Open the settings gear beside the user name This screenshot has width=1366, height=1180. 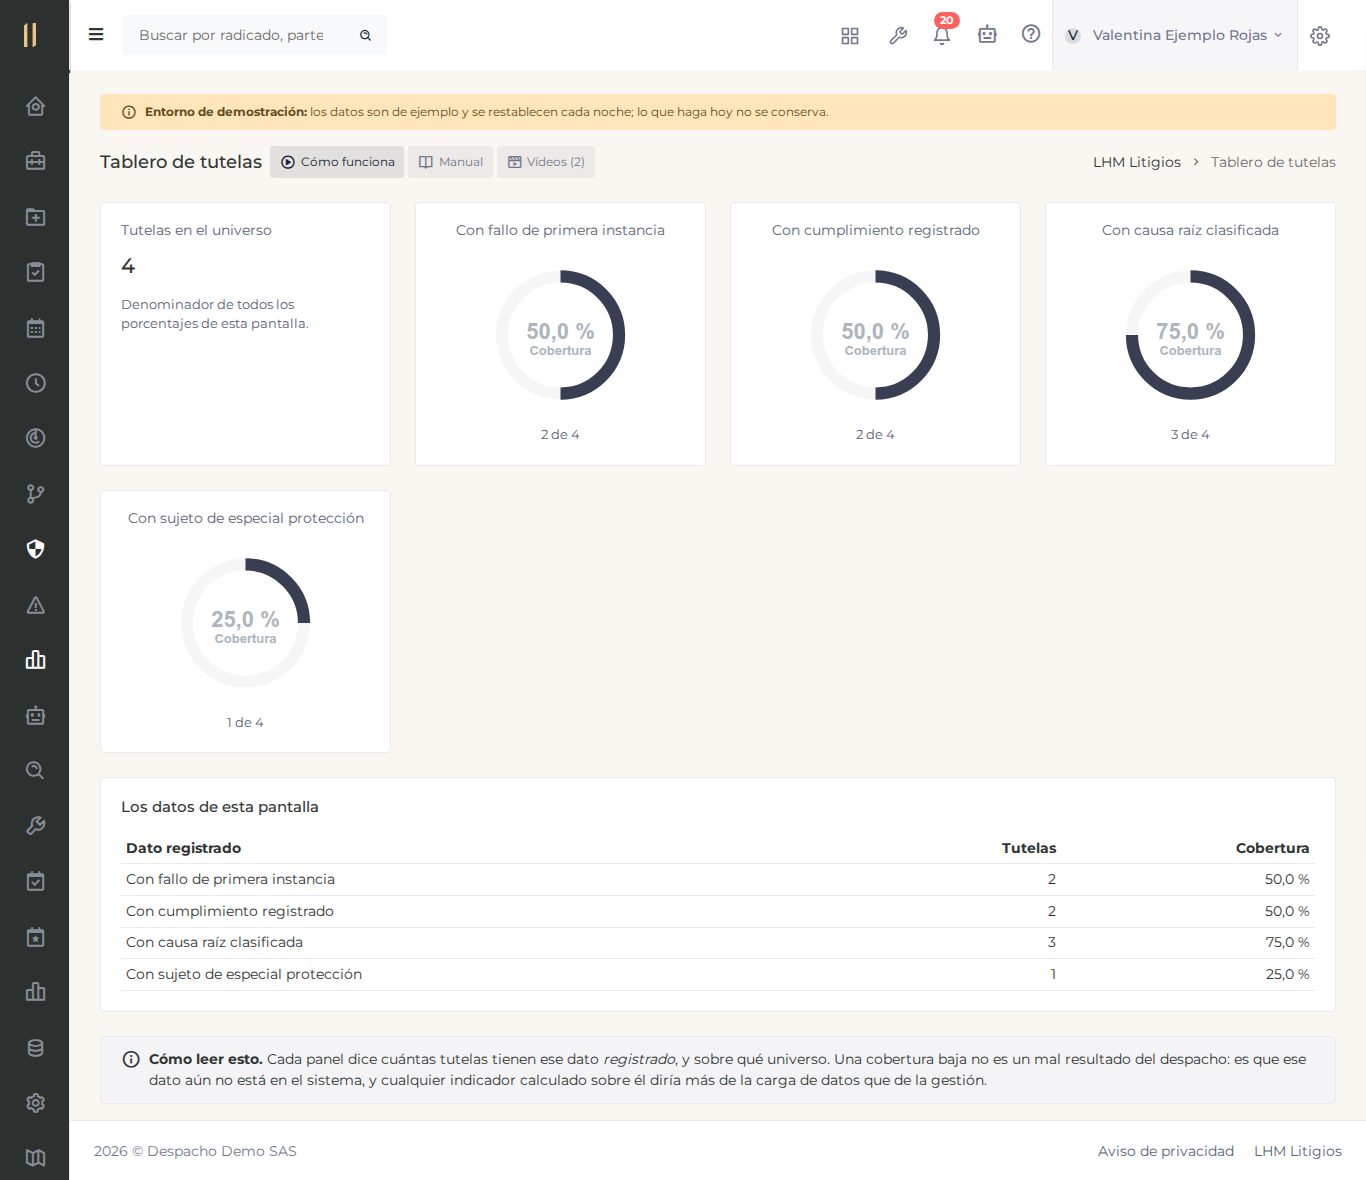[1320, 36]
